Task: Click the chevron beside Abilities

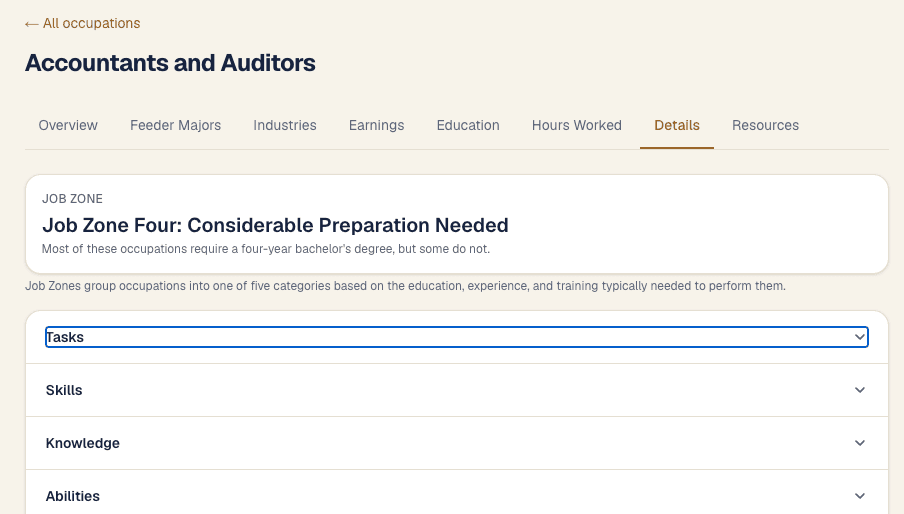Action: click(x=860, y=496)
